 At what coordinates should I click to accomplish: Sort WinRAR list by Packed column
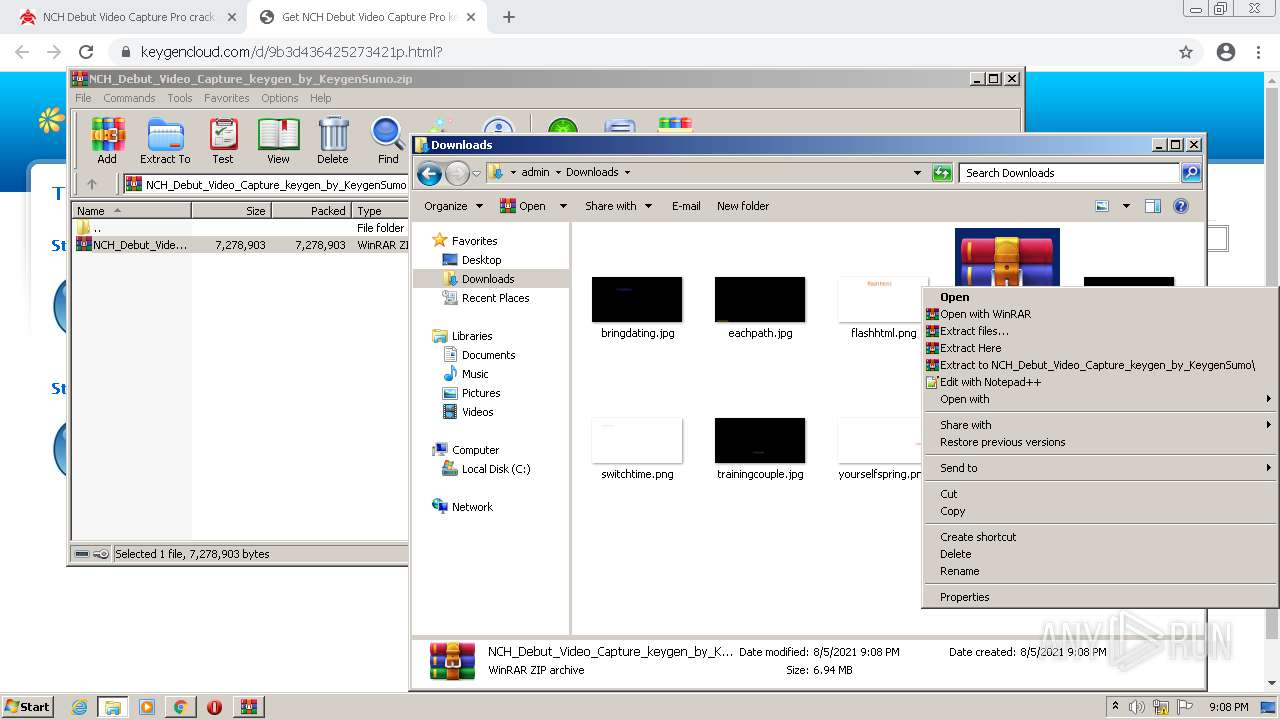[311, 211]
